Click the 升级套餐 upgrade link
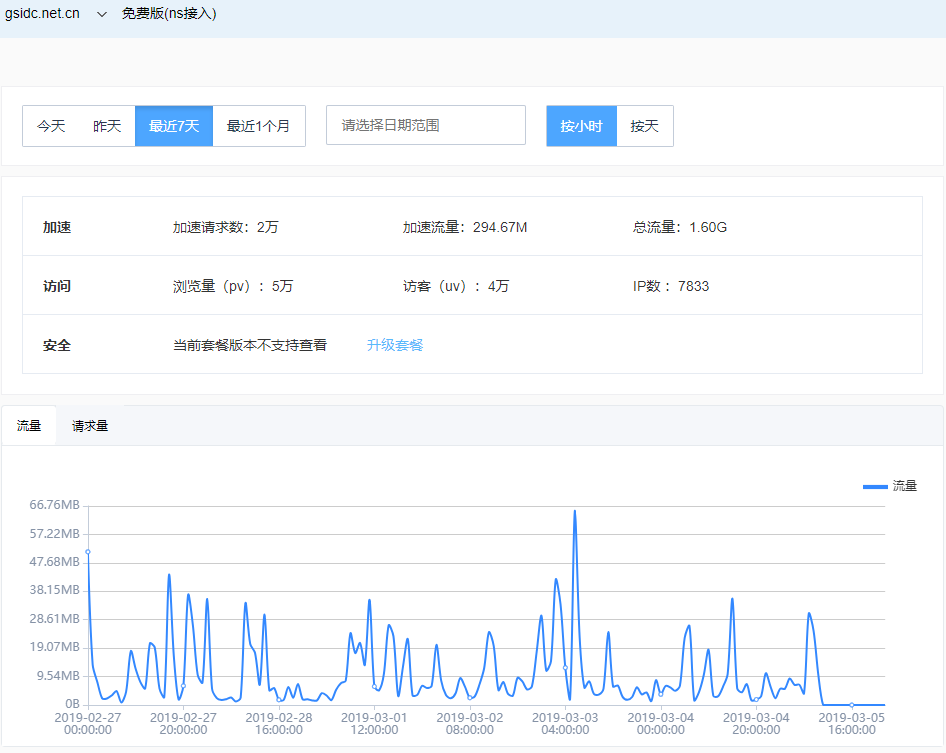This screenshot has height=753, width=946. point(395,345)
